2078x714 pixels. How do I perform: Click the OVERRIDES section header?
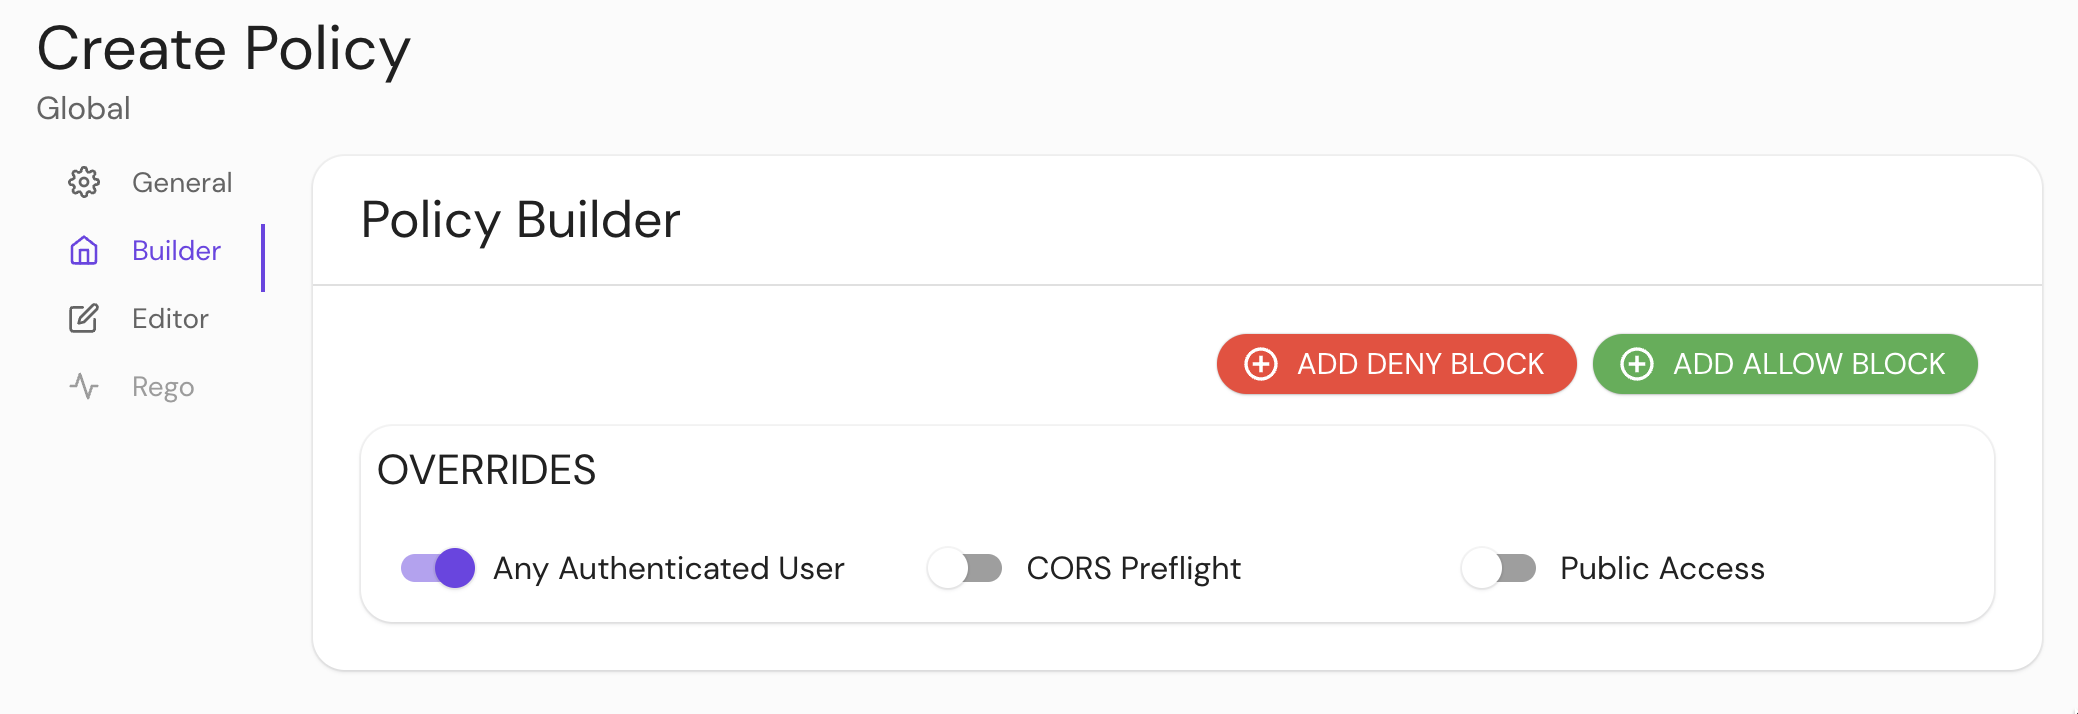click(x=486, y=470)
